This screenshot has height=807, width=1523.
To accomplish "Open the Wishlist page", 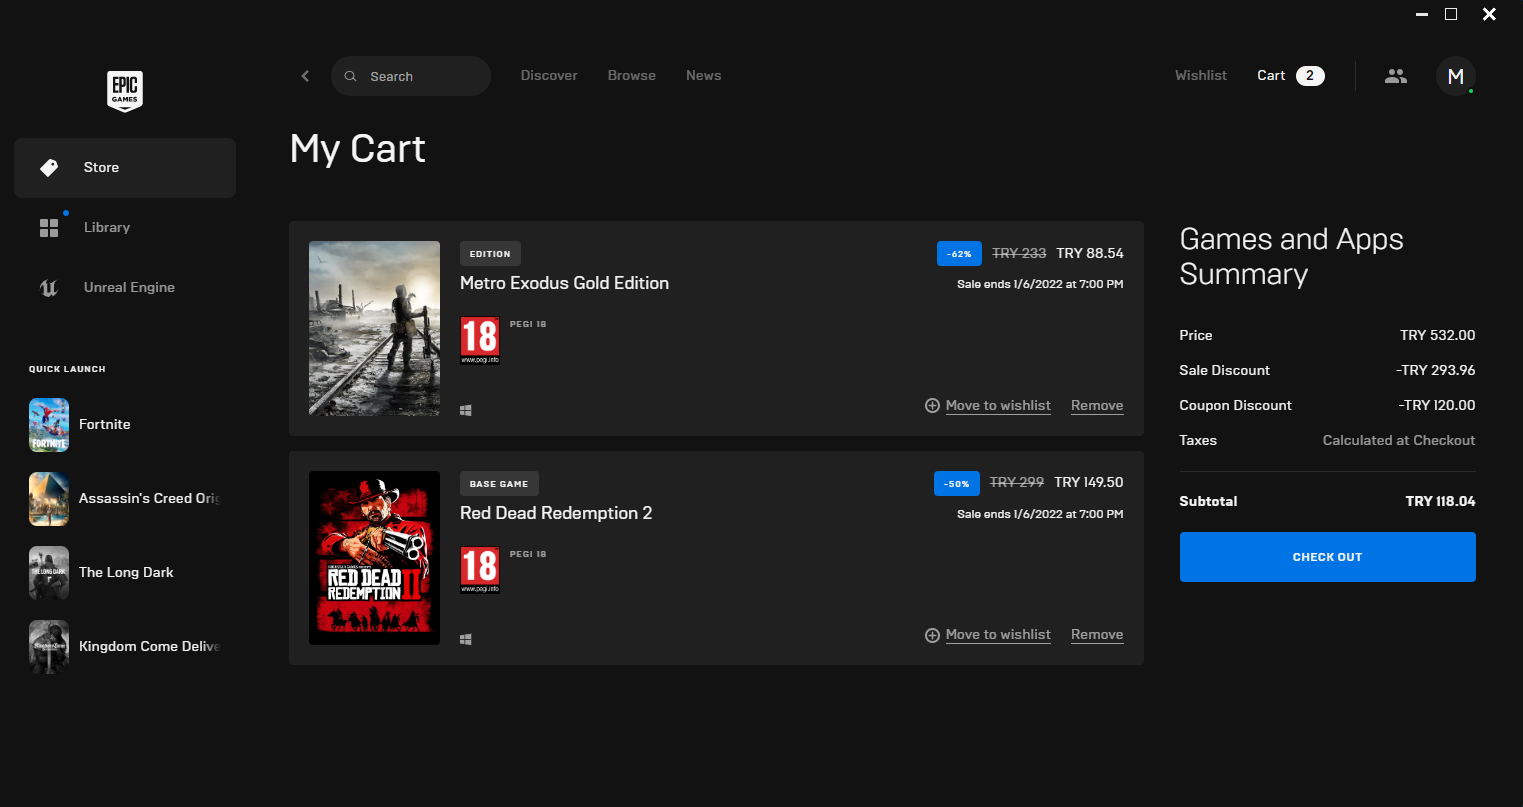I will pos(1201,76).
